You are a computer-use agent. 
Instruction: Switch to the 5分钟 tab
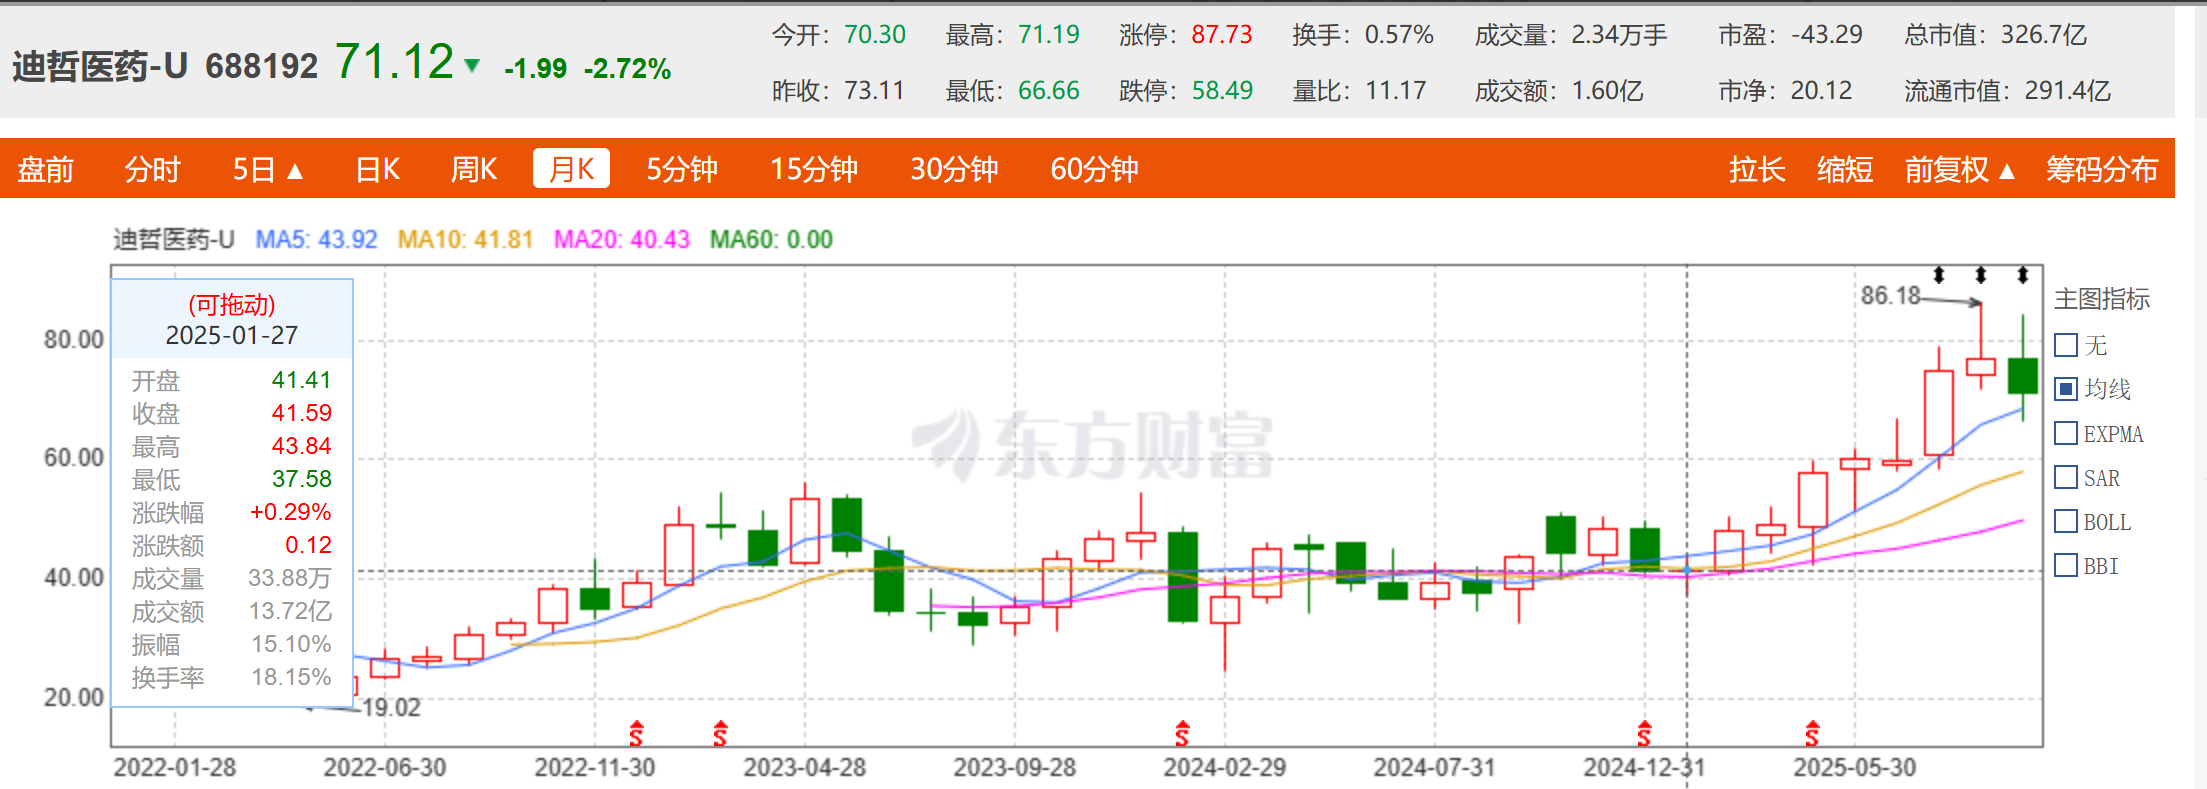(x=682, y=169)
